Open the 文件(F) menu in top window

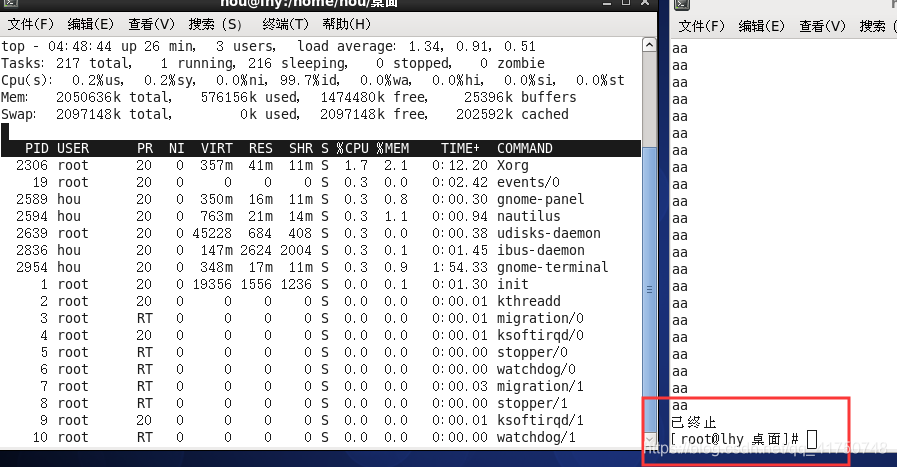click(x=31, y=24)
